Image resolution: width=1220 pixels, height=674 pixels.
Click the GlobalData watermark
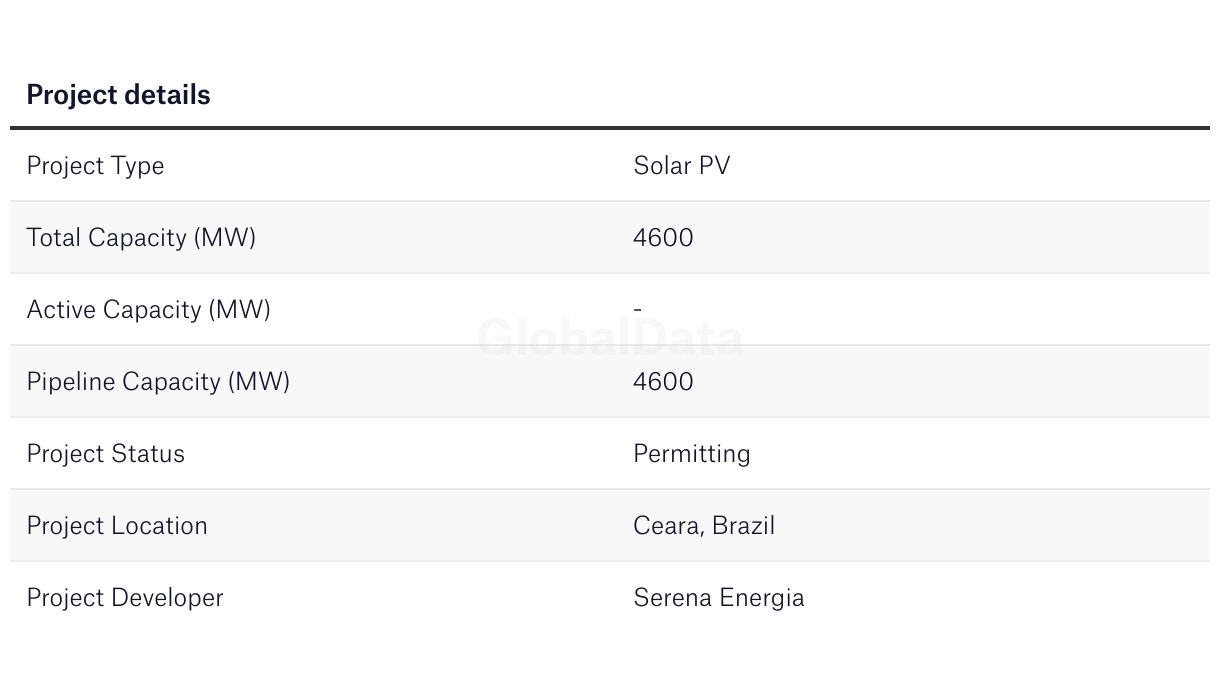610,338
